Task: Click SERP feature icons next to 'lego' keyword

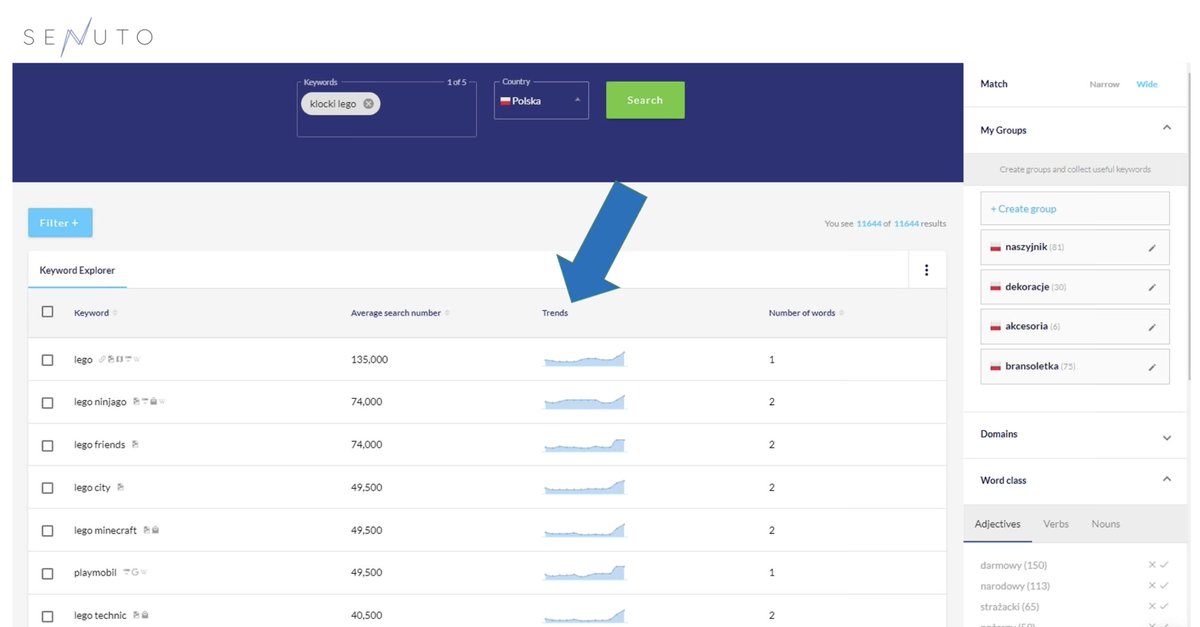Action: (119, 359)
